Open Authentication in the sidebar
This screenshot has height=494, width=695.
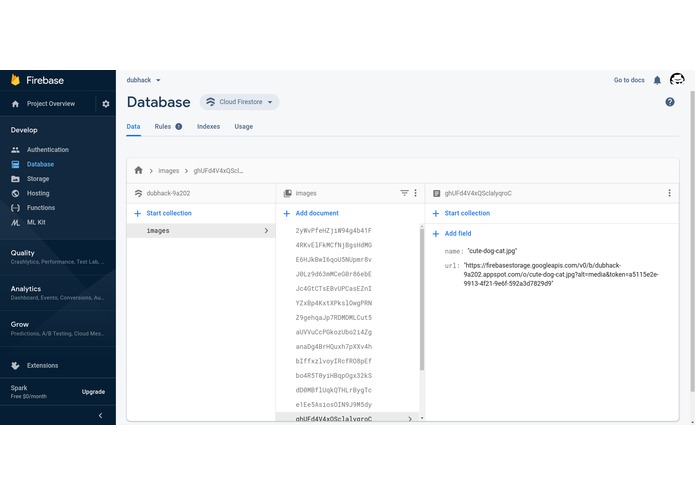click(x=47, y=150)
